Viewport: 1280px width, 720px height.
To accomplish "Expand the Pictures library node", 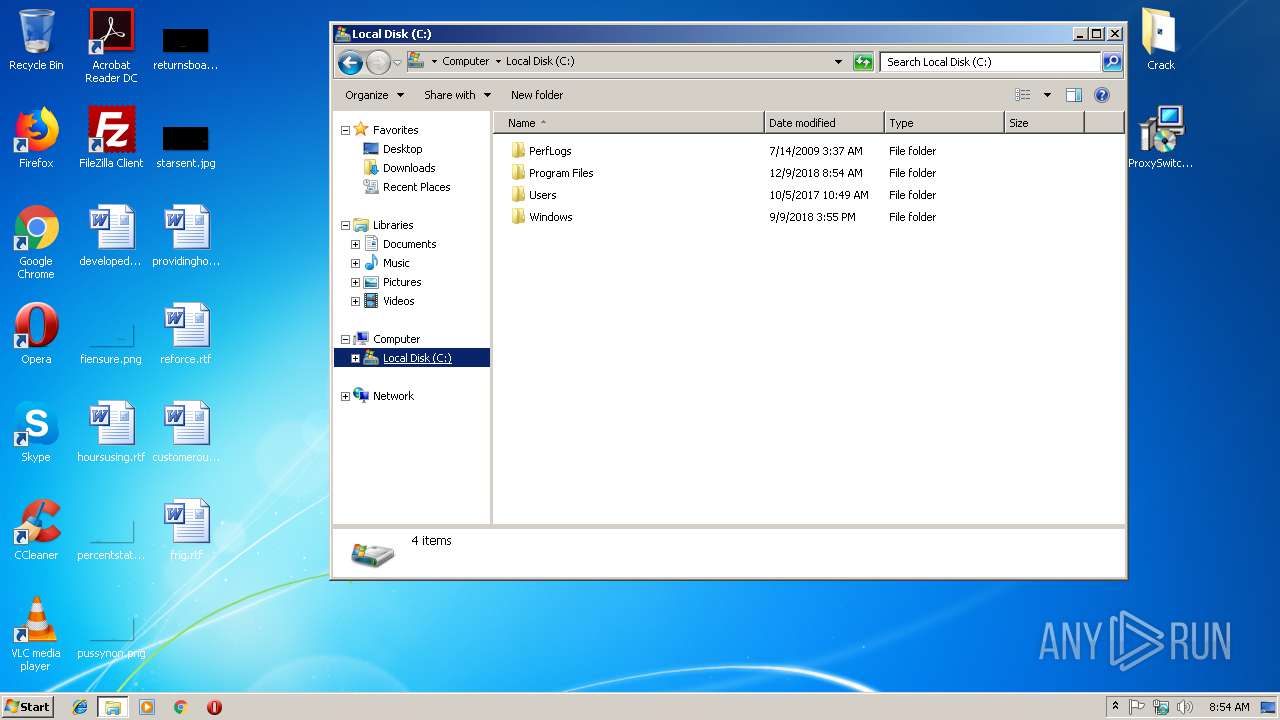I will 355,282.
